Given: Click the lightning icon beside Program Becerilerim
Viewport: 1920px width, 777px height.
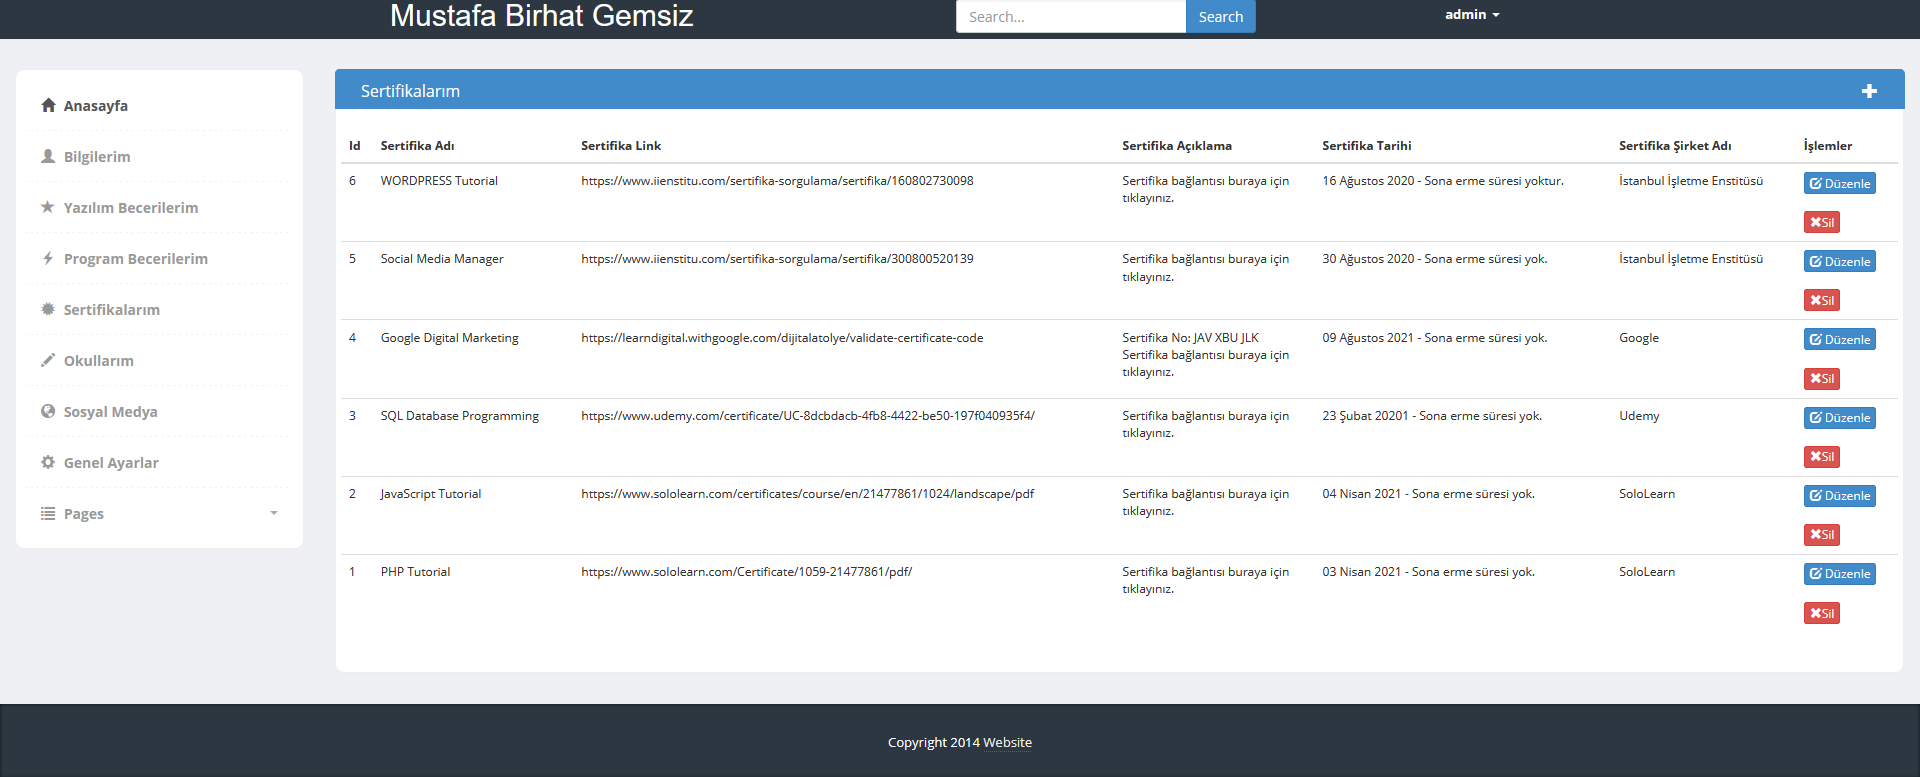Looking at the screenshot, I should point(48,258).
